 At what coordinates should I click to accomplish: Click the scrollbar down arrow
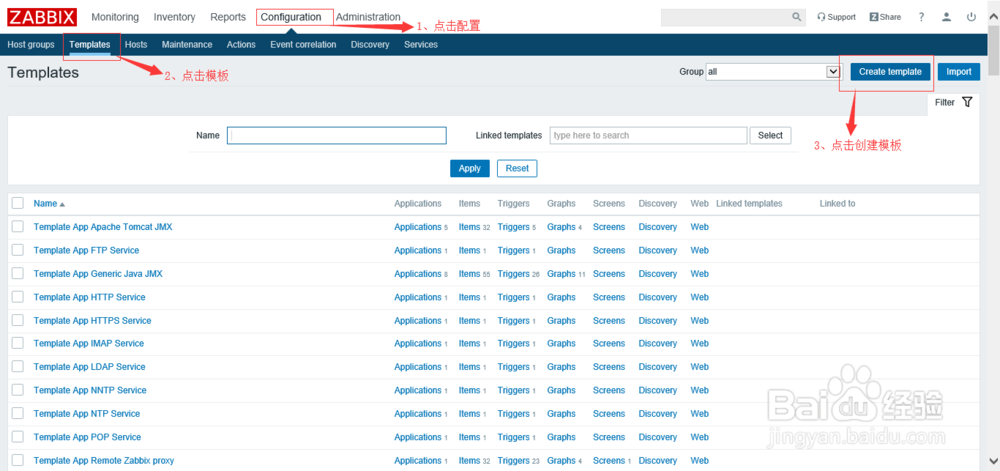[994, 461]
